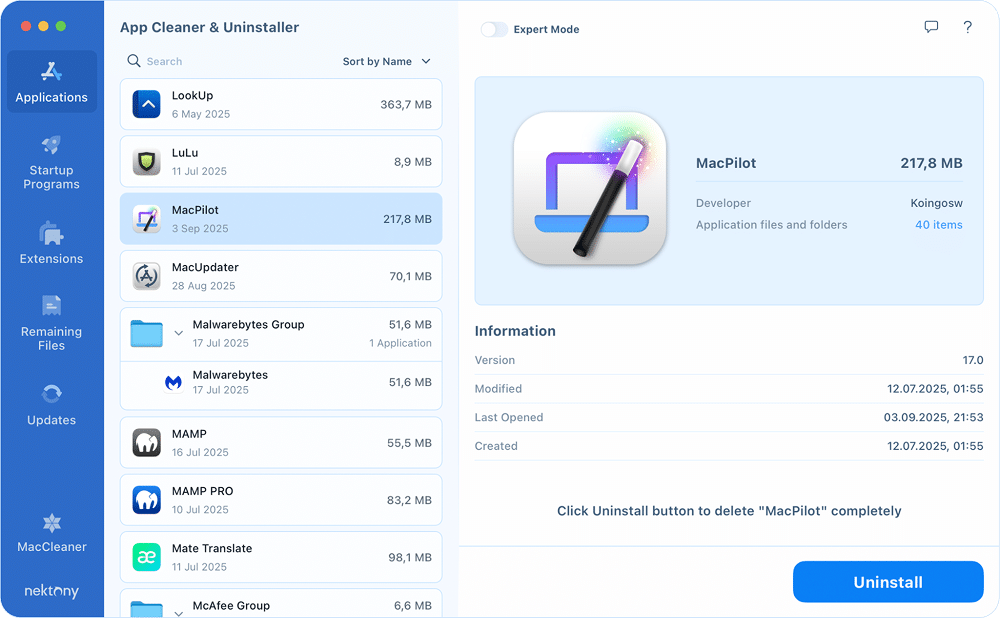Click the Uninstall button for MacPilot
Viewport: 1000px width, 618px height.
tap(887, 581)
